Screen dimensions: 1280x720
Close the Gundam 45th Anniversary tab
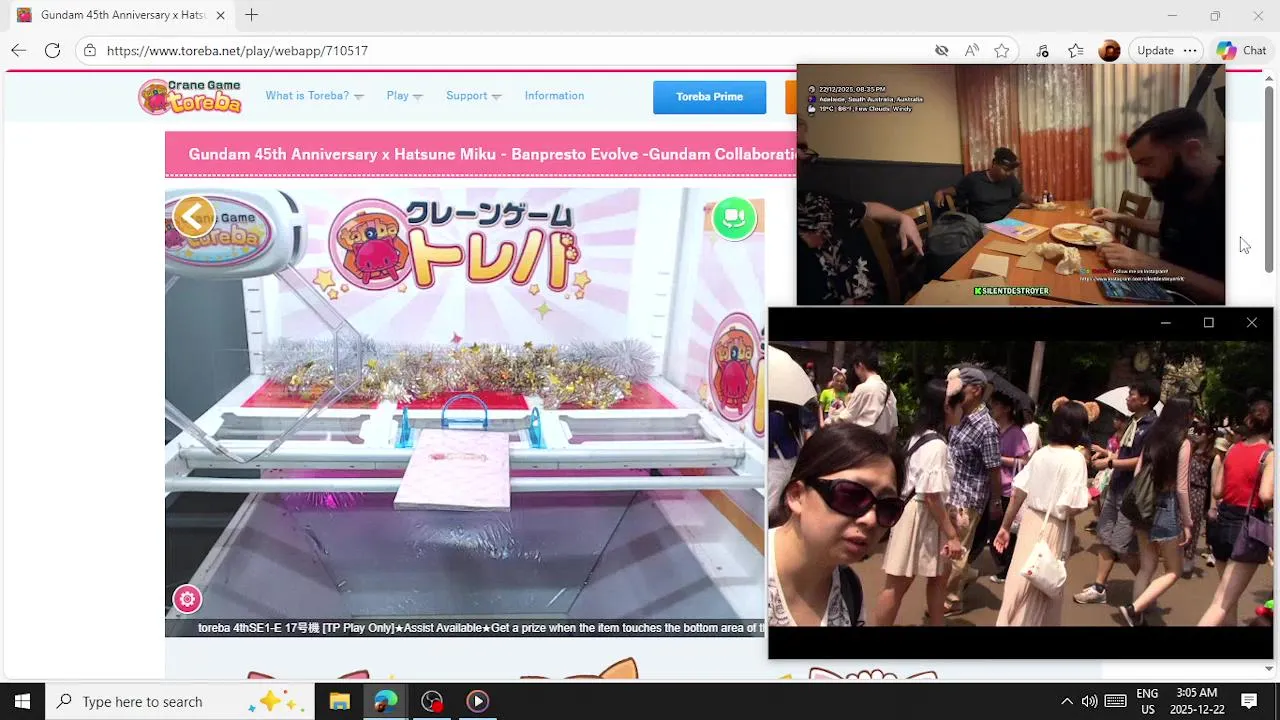pos(220,15)
